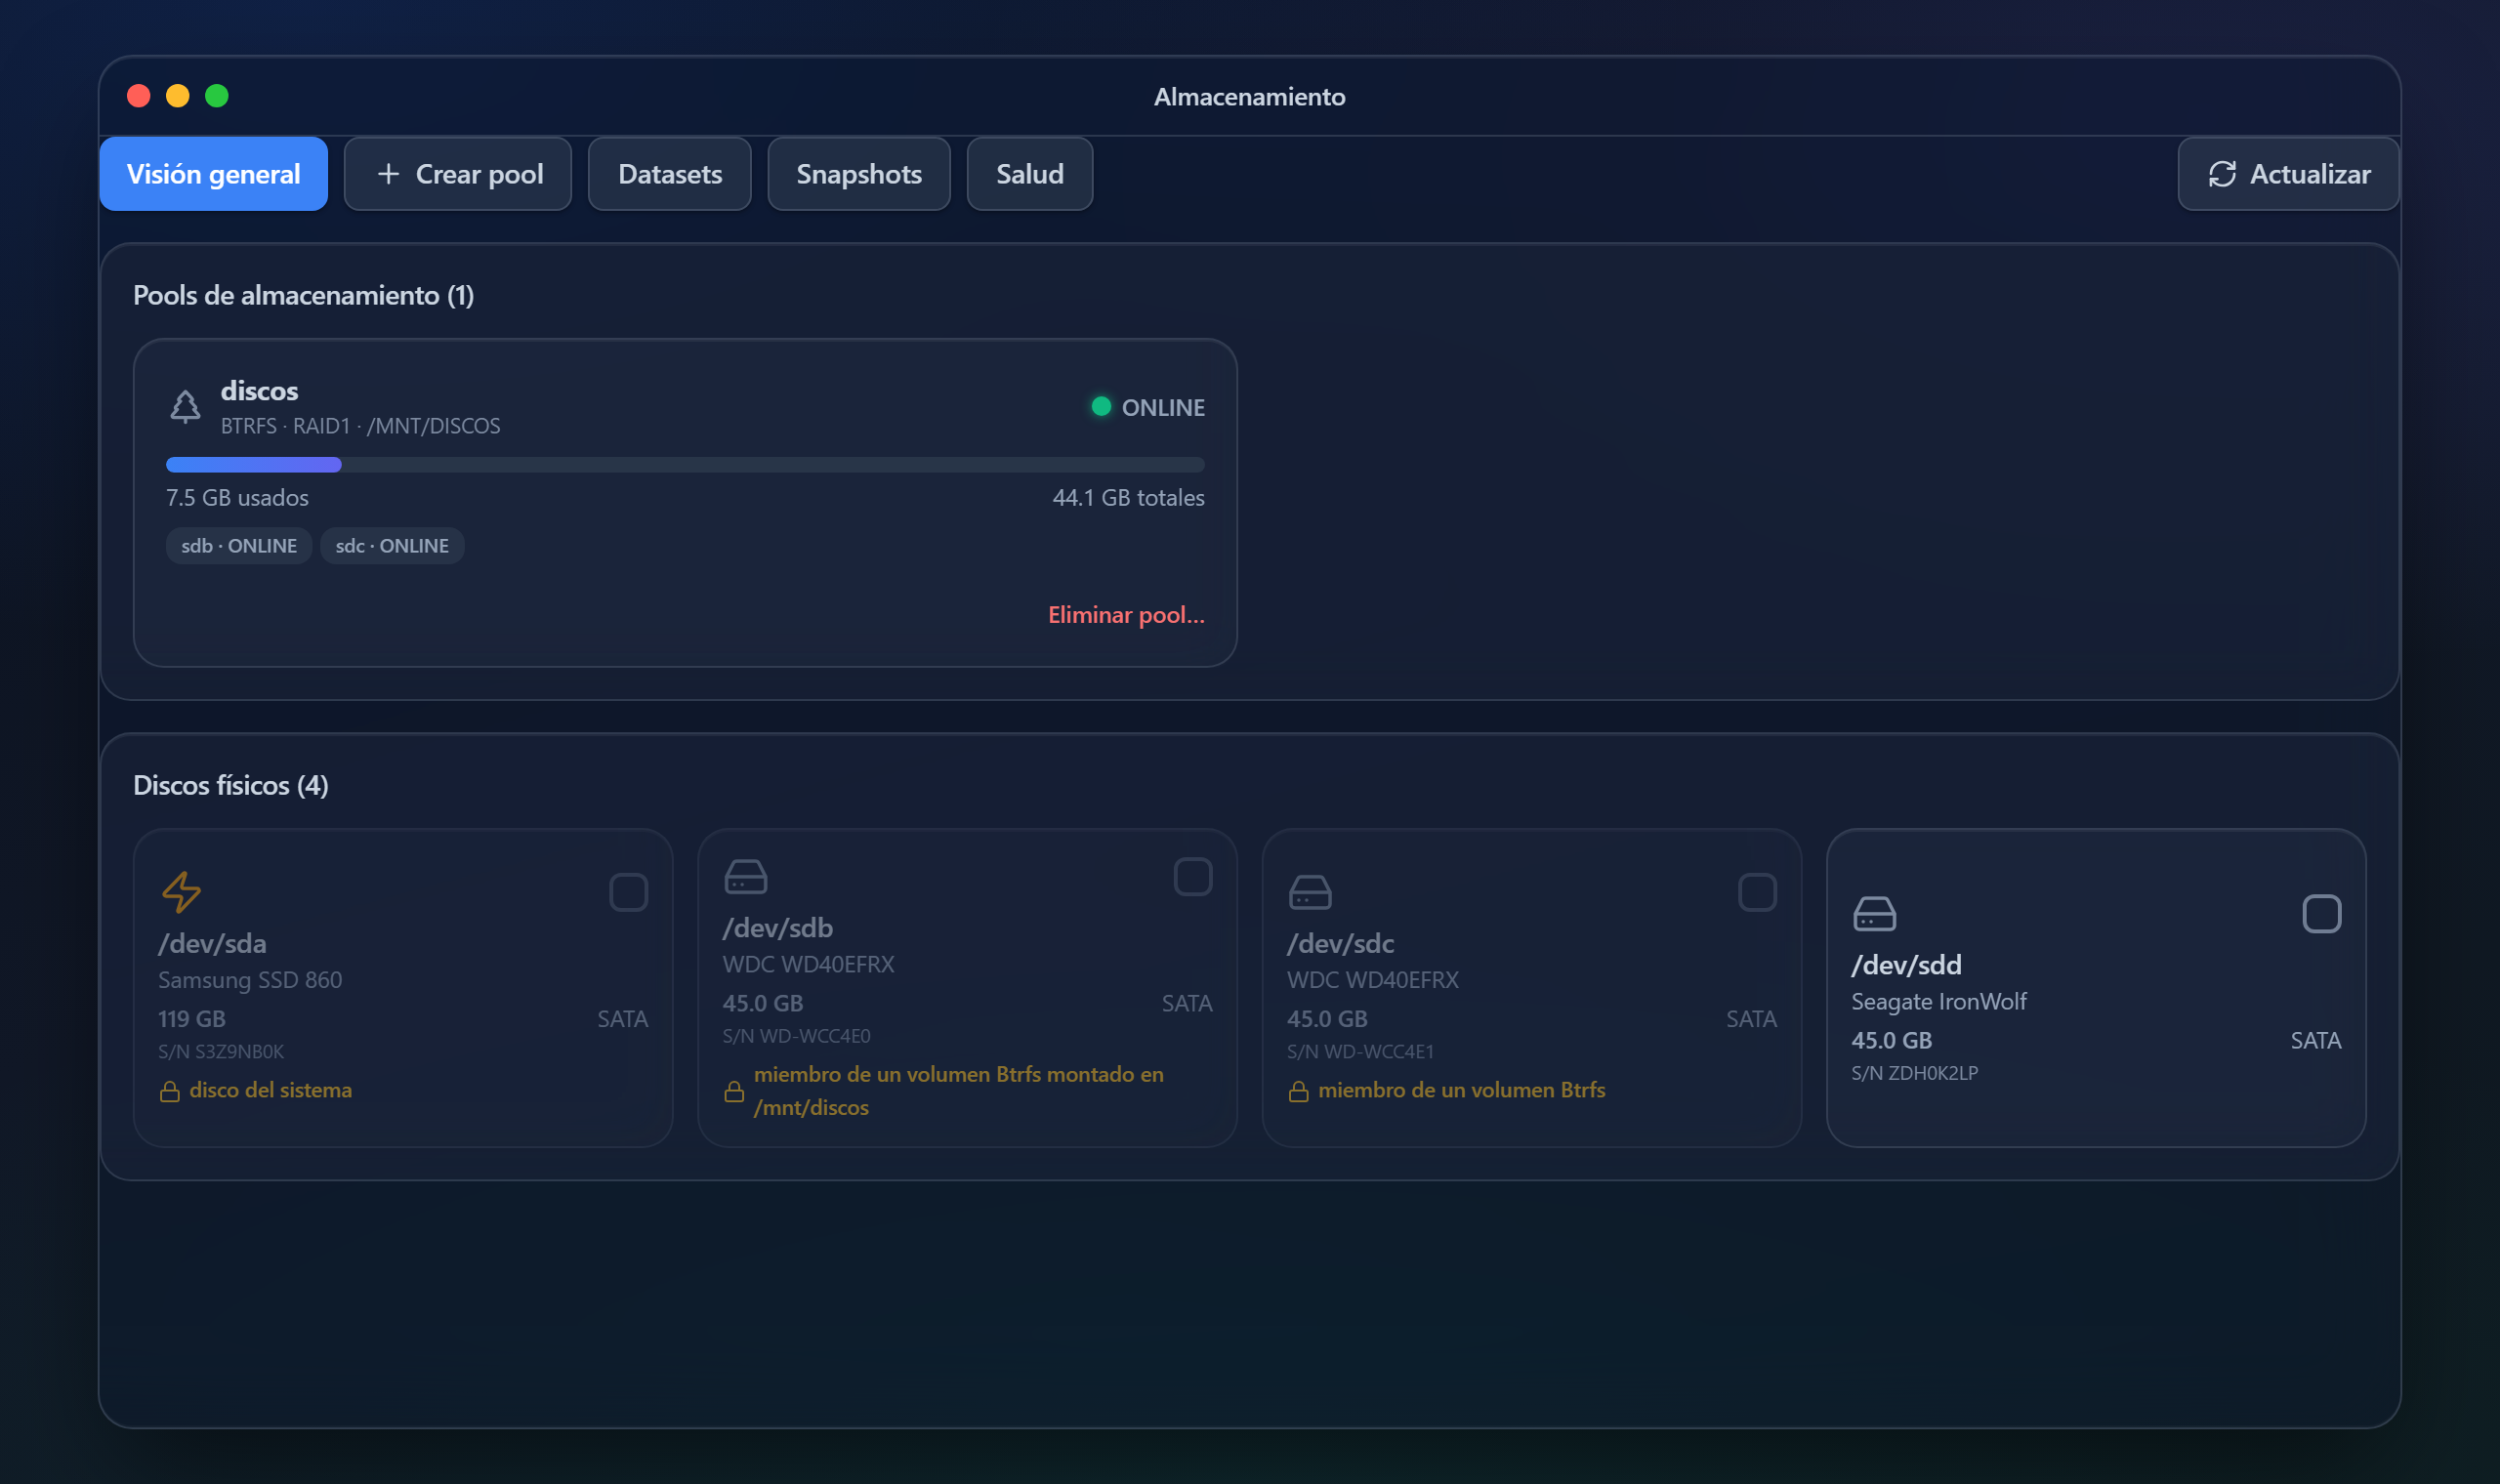The width and height of the screenshot is (2500, 1484).
Task: Click the Seagate IronWolf model text
Action: pos(1939,1002)
